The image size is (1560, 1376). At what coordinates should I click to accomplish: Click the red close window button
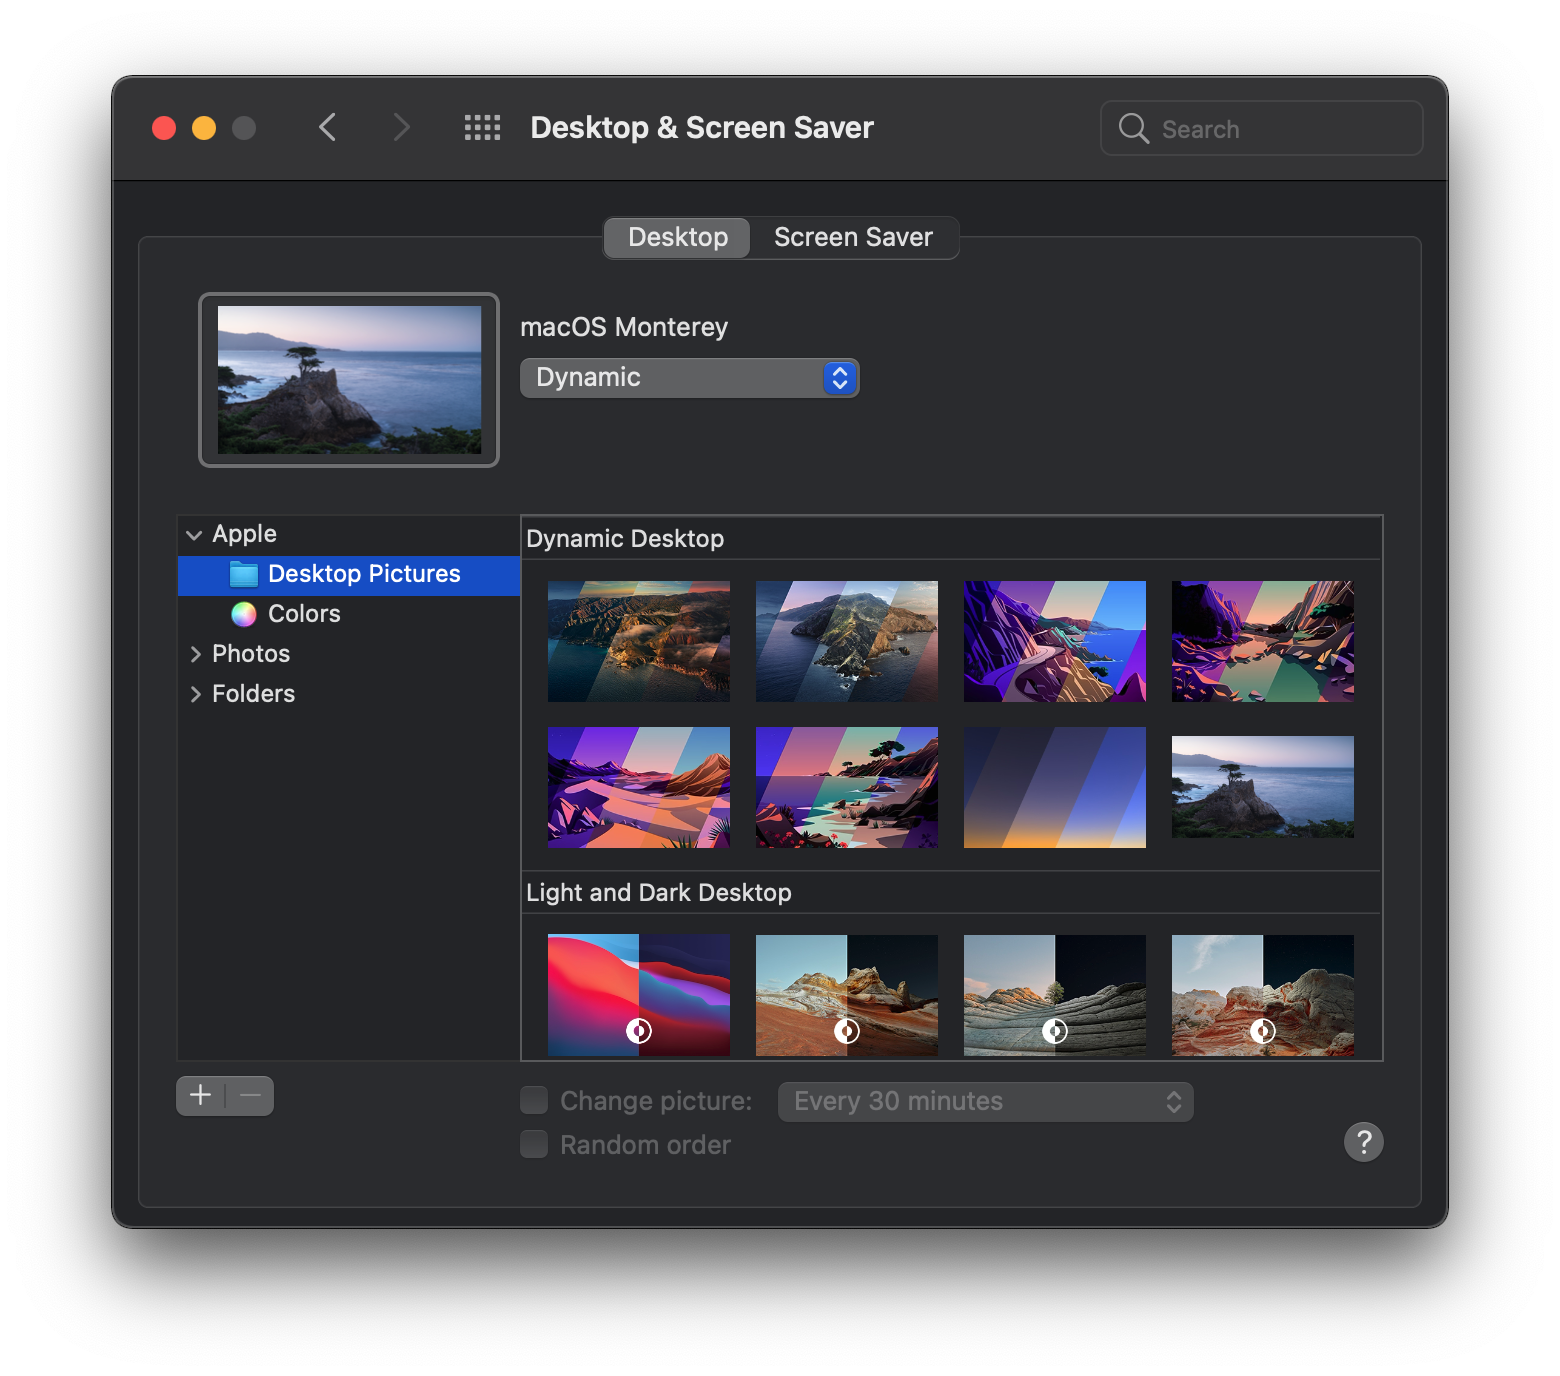(x=164, y=128)
